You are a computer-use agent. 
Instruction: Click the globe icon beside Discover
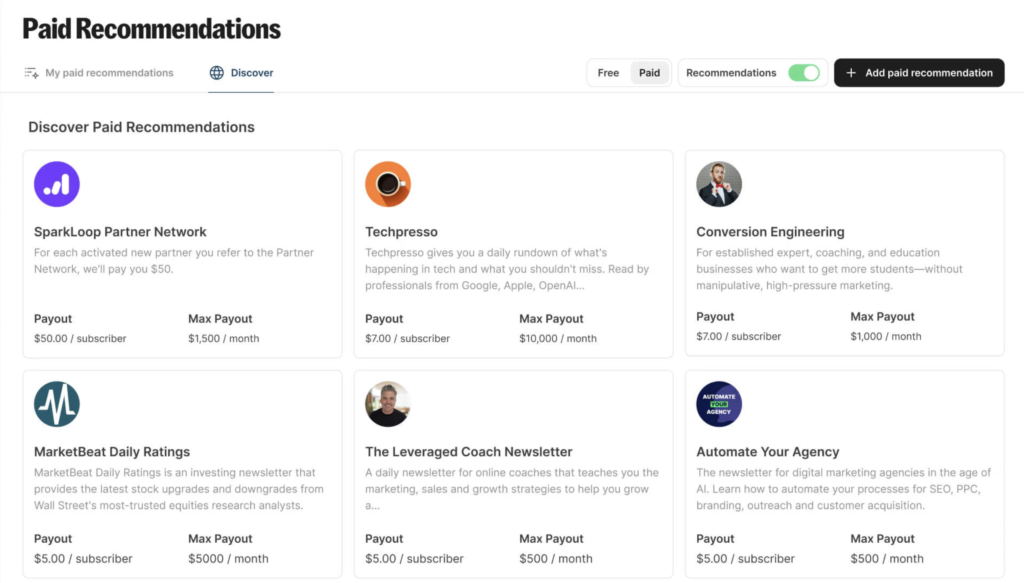coord(217,73)
